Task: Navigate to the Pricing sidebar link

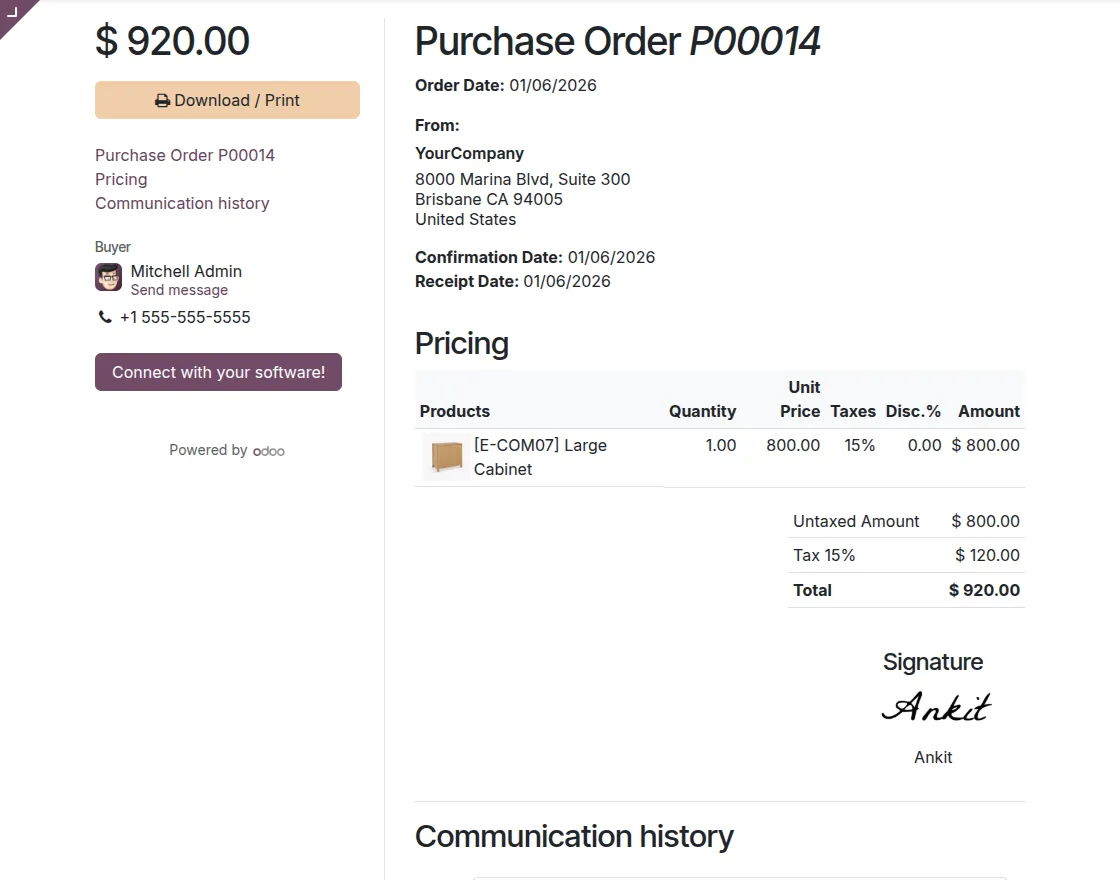Action: pyautogui.click(x=121, y=179)
